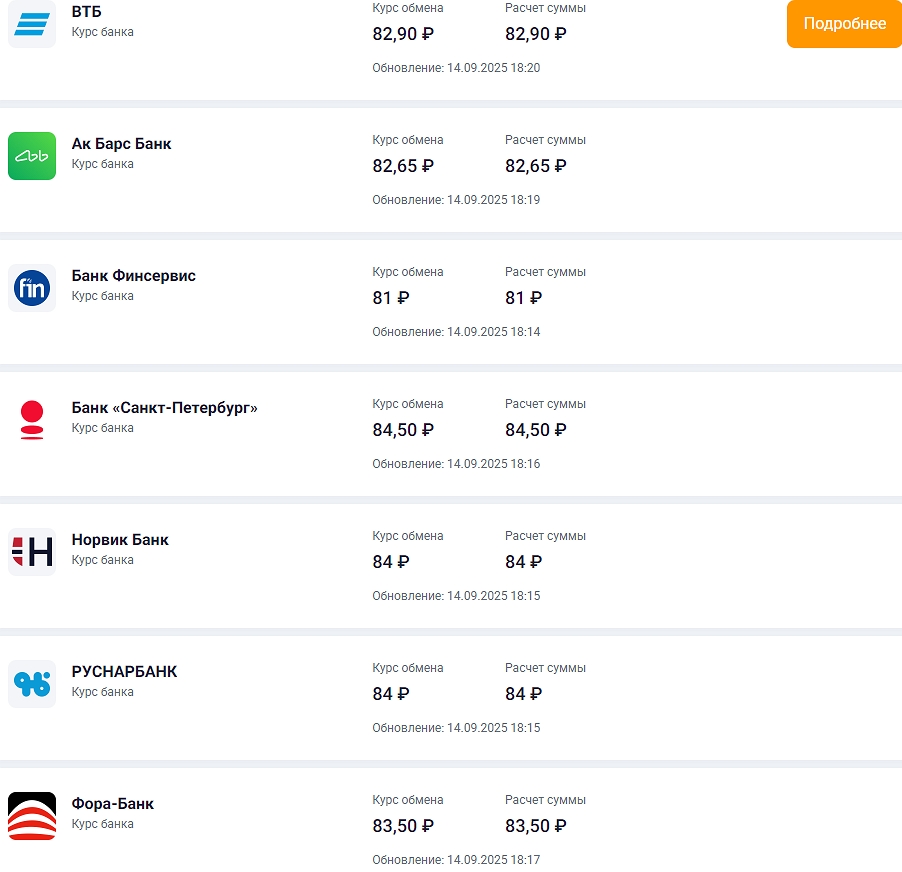Click the 82,65 ₽ exchange rate of Ак Барс
The width and height of the screenshot is (902, 872).
click(x=403, y=166)
